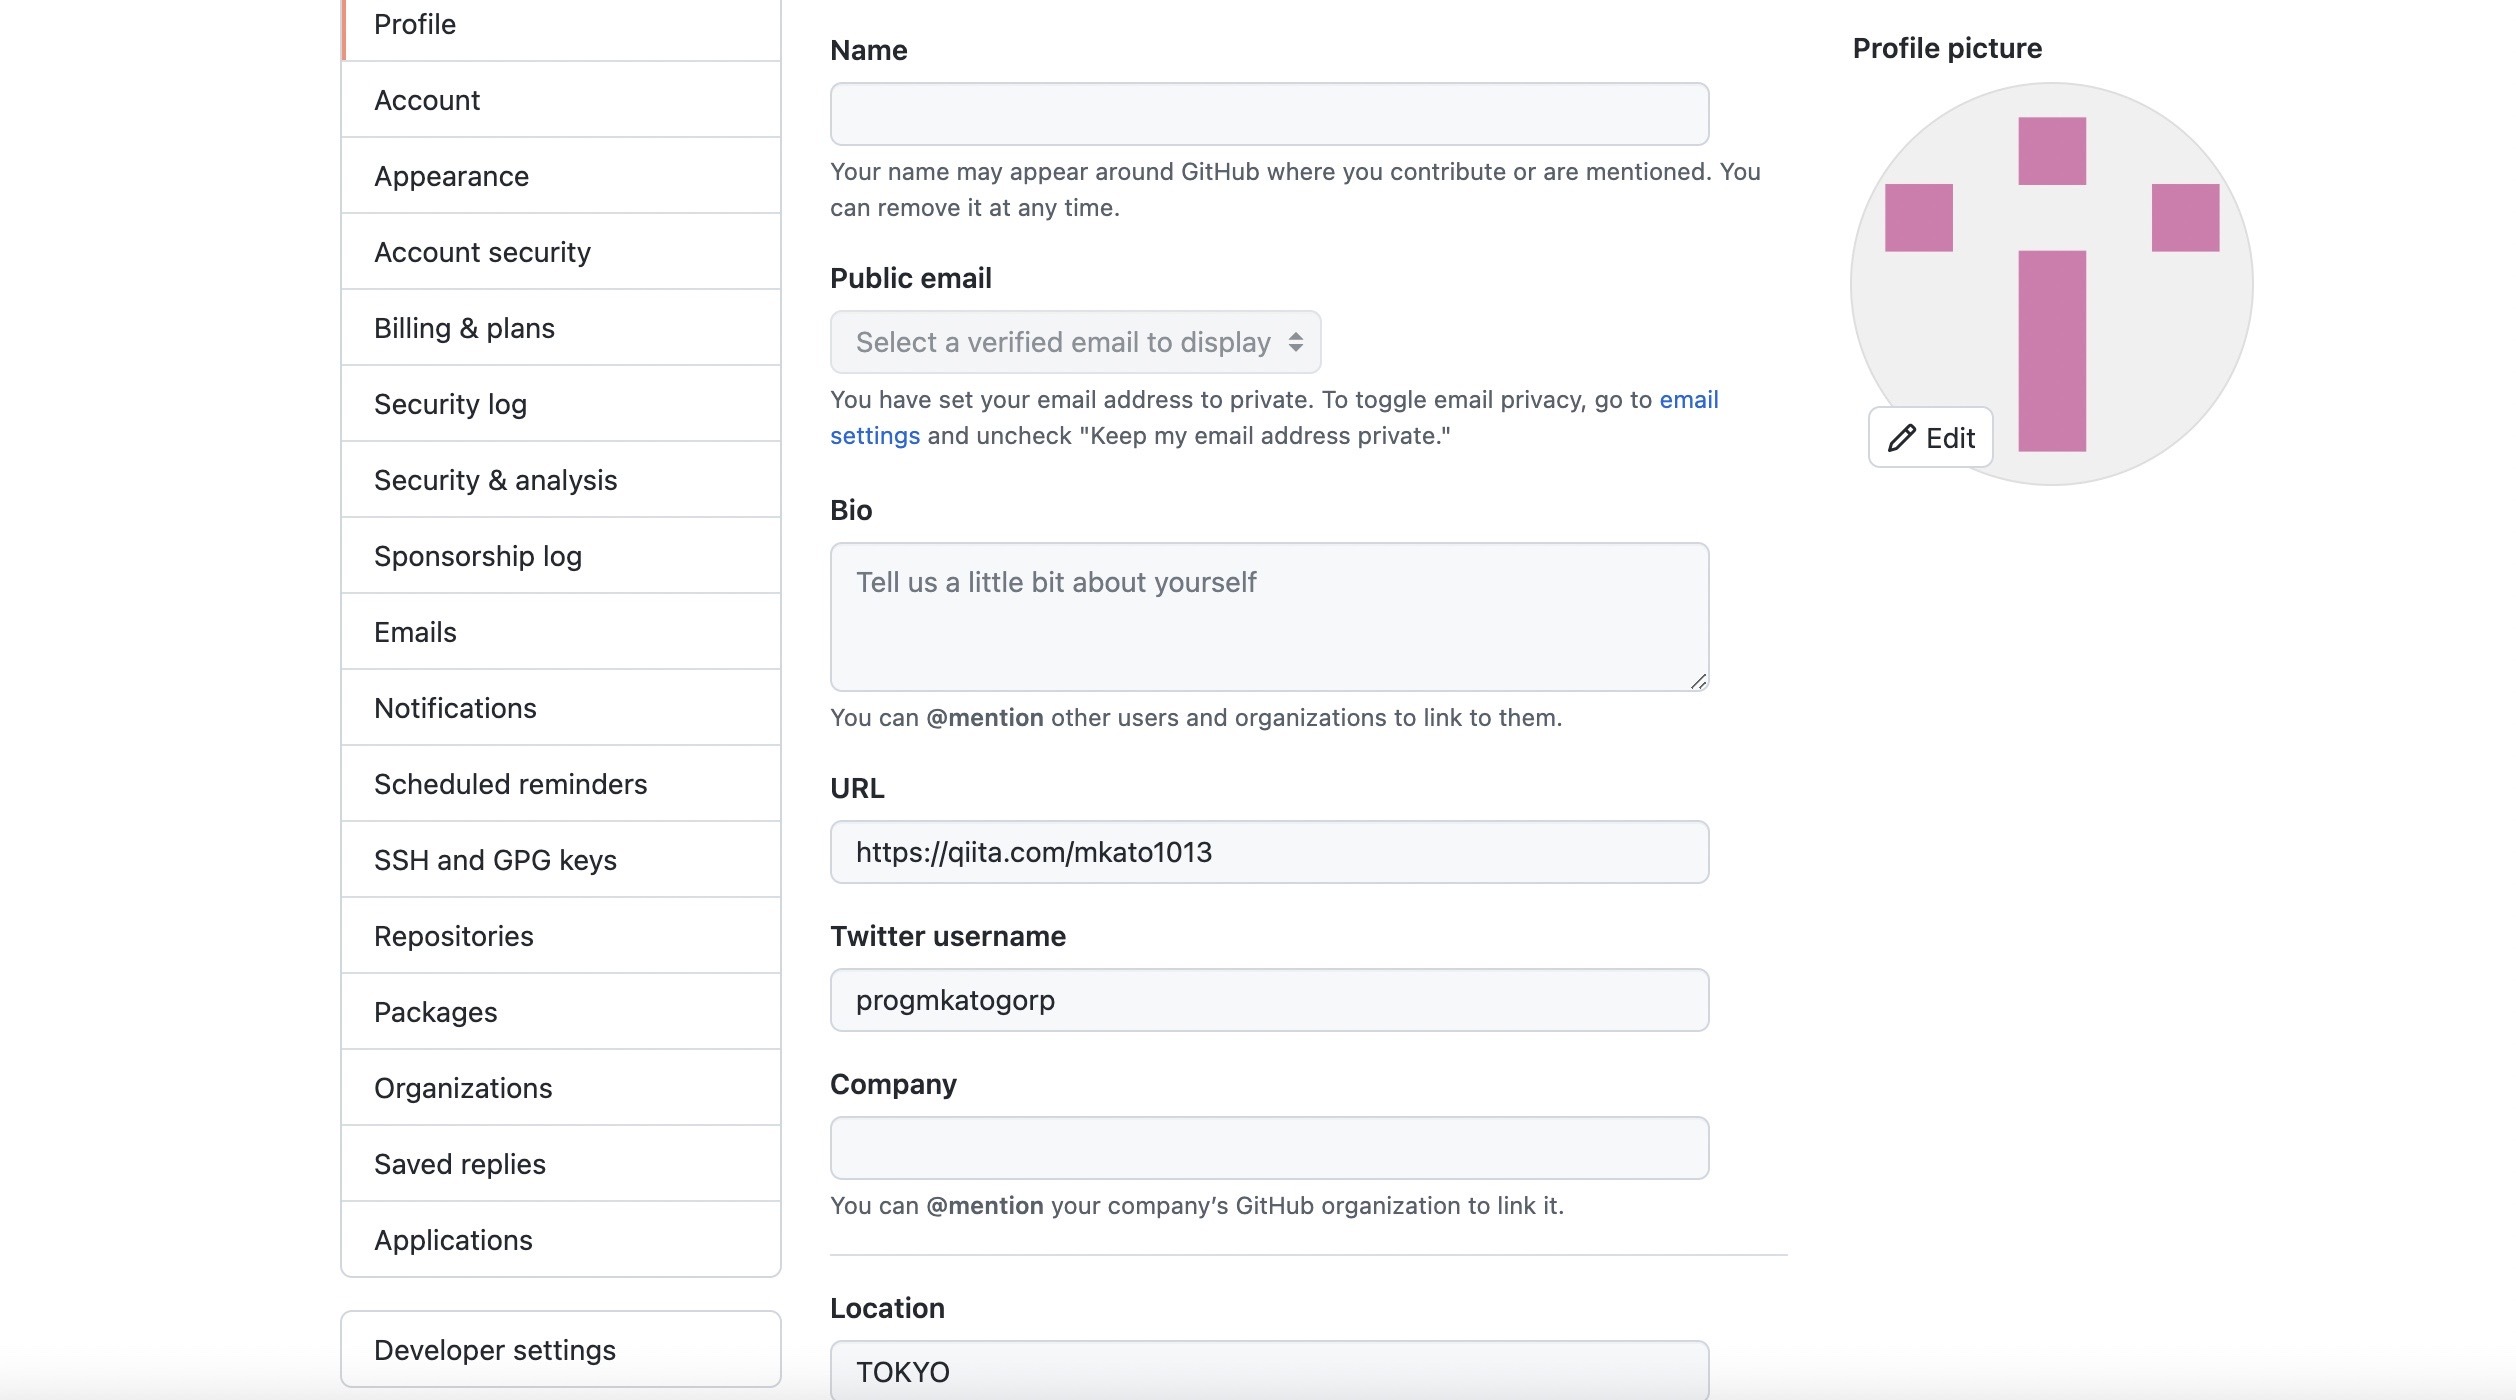The image size is (2516, 1400).
Task: Click the Company input field
Action: click(x=1269, y=1148)
